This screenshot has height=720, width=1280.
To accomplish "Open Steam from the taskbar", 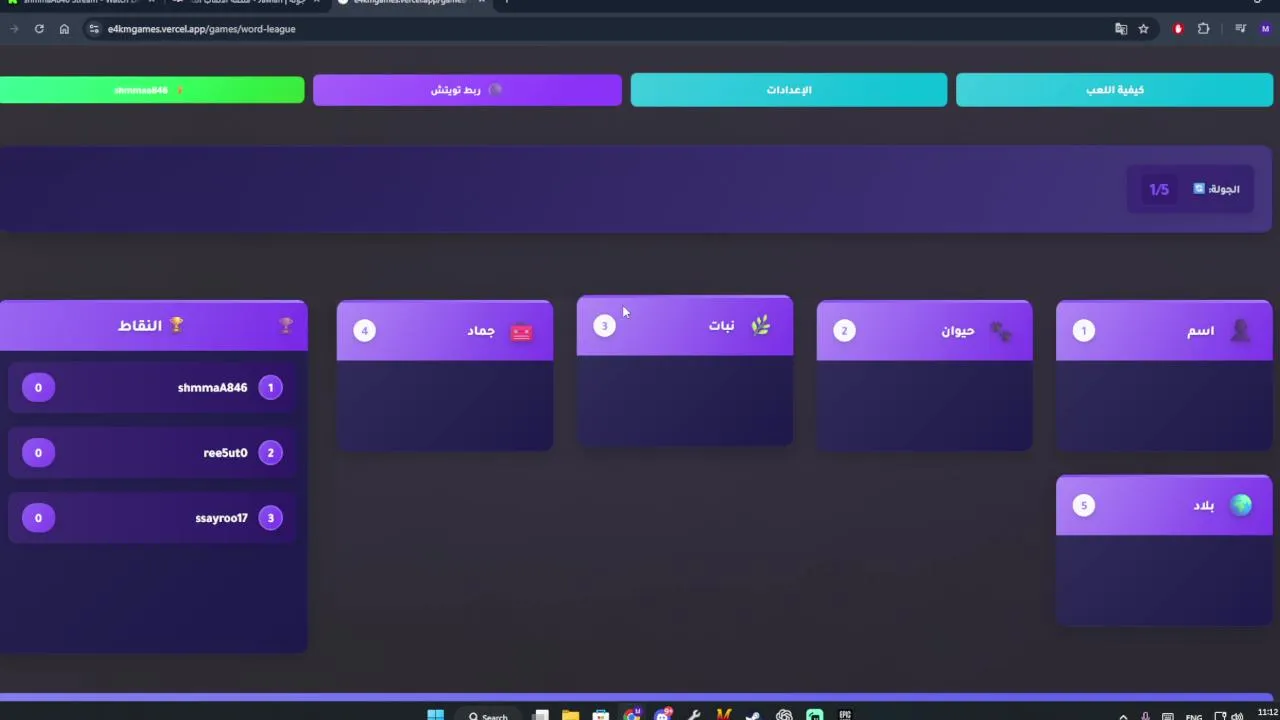I will (x=753, y=715).
